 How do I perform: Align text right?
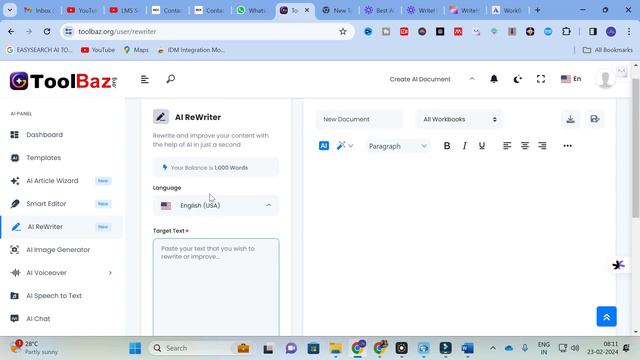click(x=542, y=146)
